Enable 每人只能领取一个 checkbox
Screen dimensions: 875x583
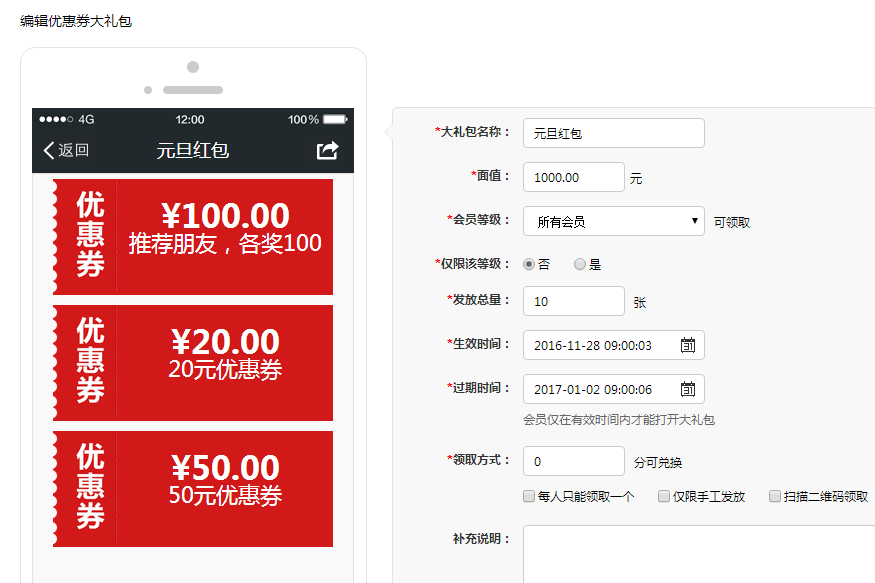529,496
